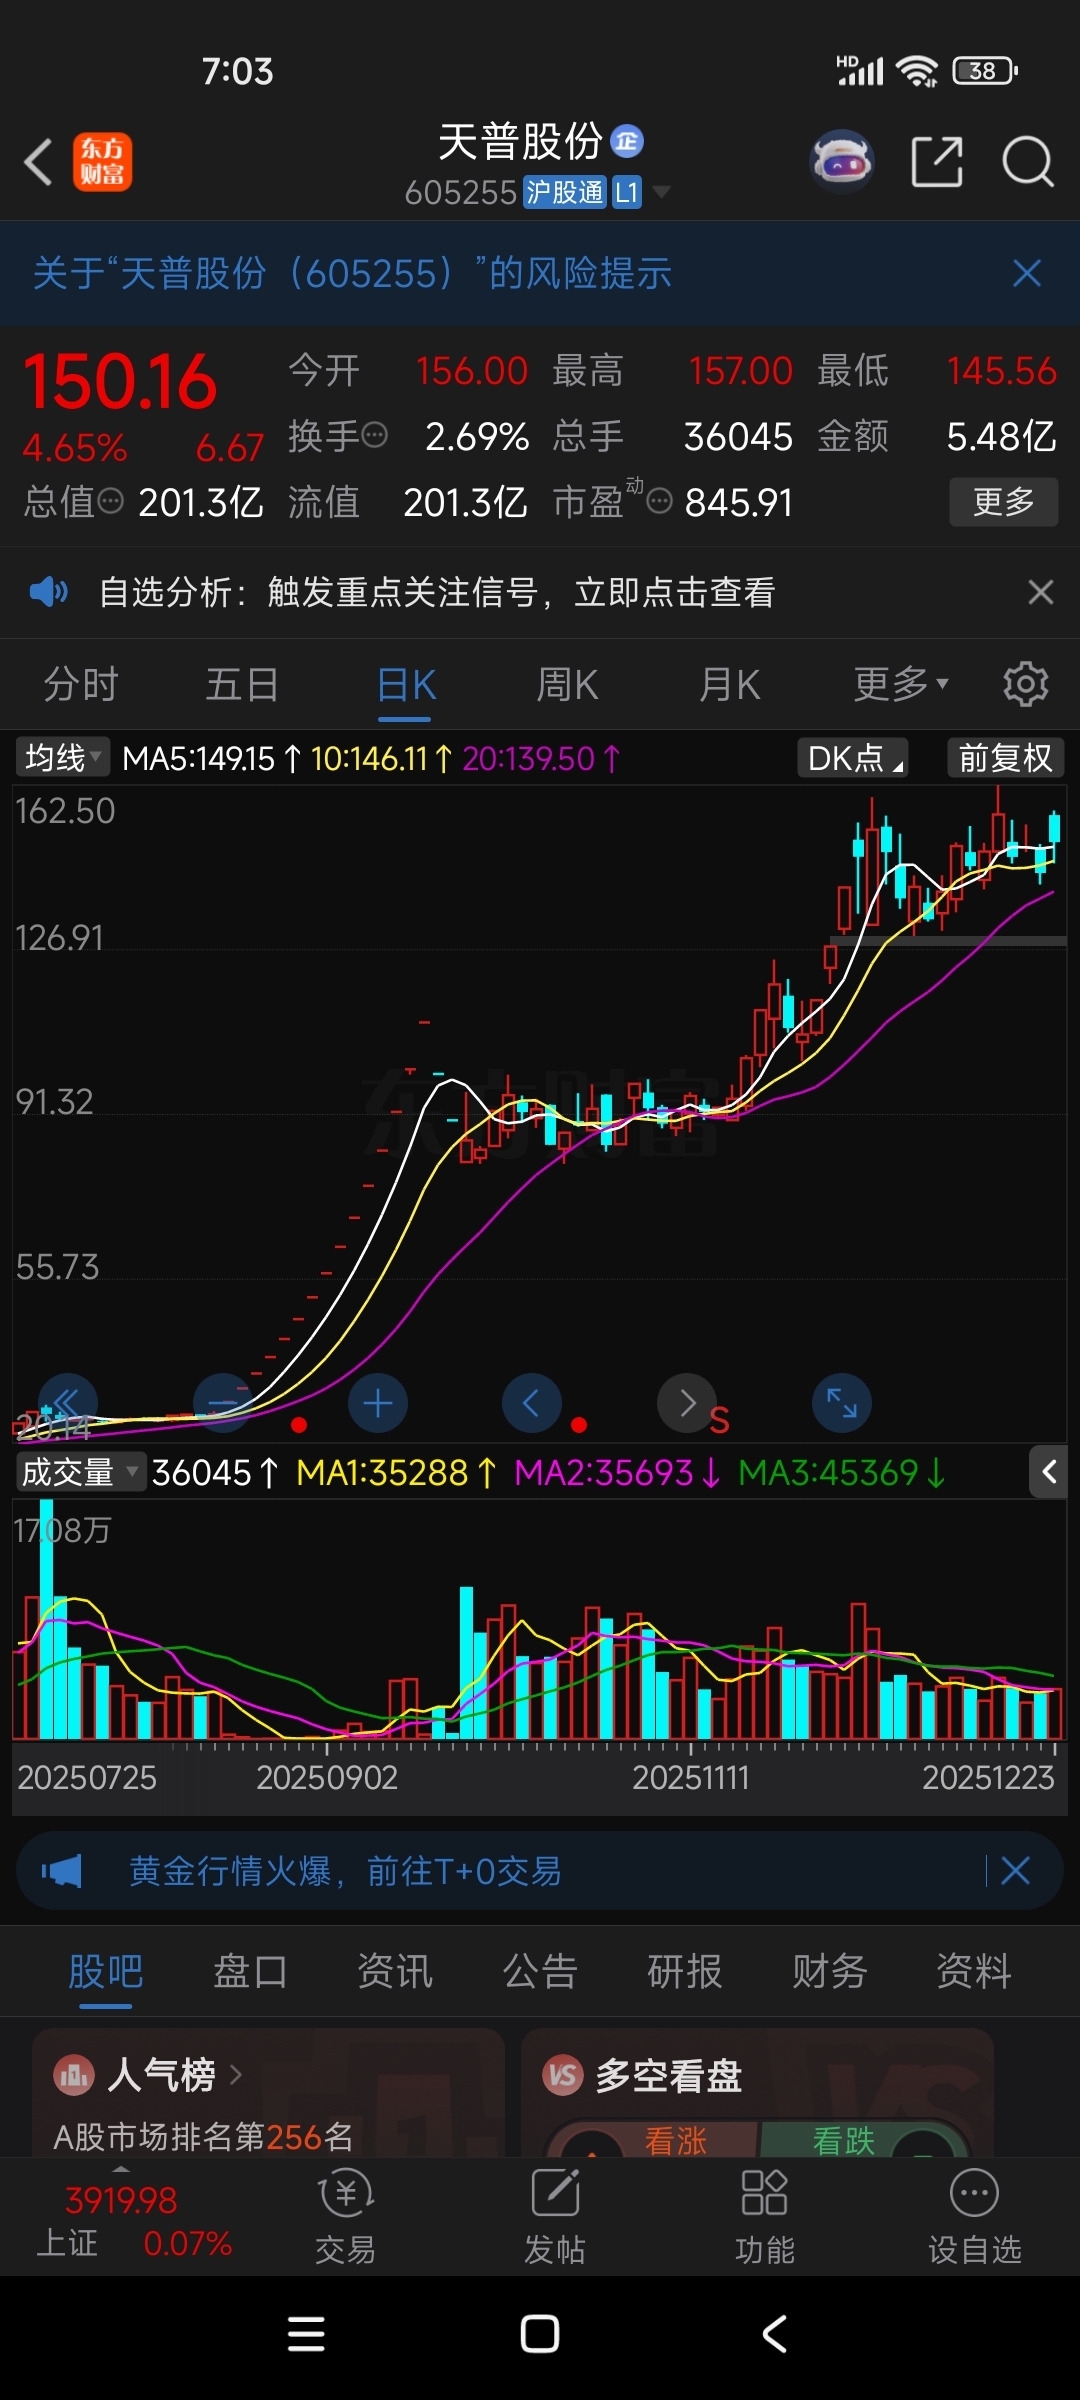Close the 黄金行情 promo banner
The width and height of the screenshot is (1080, 2400).
click(1015, 1871)
